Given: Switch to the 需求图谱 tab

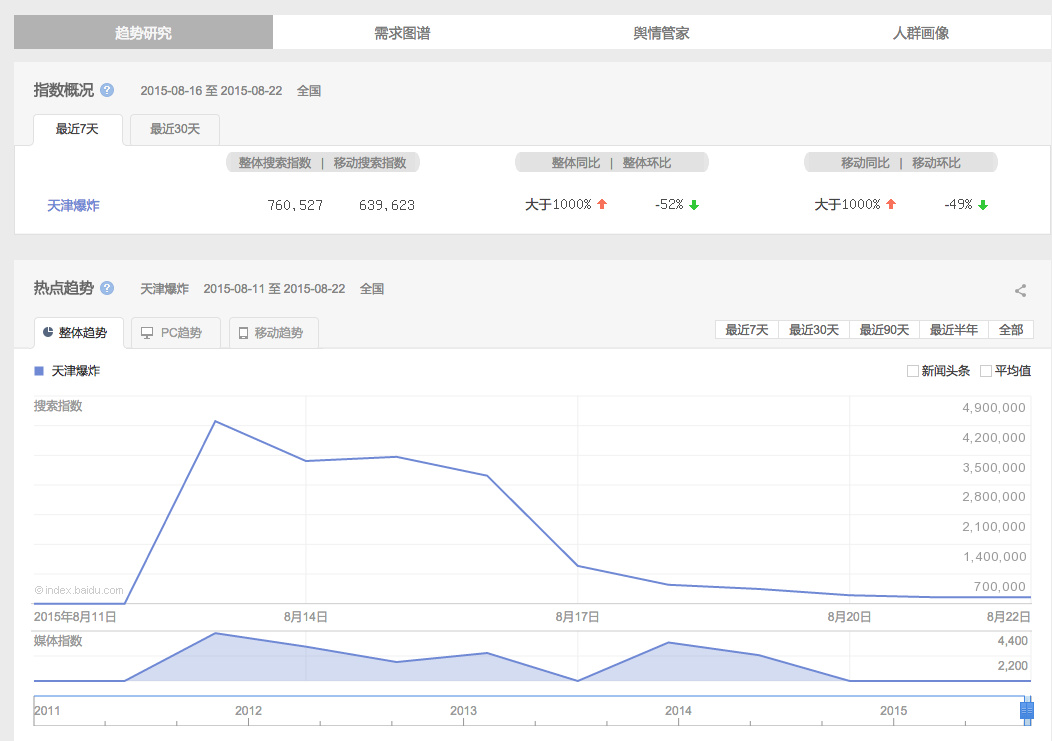Looking at the screenshot, I should click(x=402, y=33).
